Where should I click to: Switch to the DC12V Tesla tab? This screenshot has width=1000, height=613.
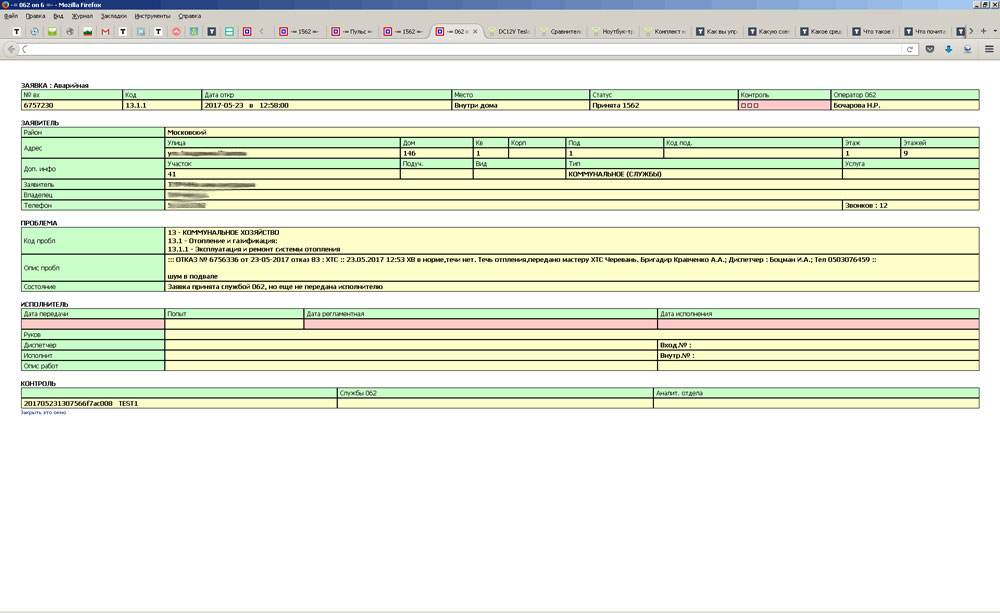(x=510, y=32)
